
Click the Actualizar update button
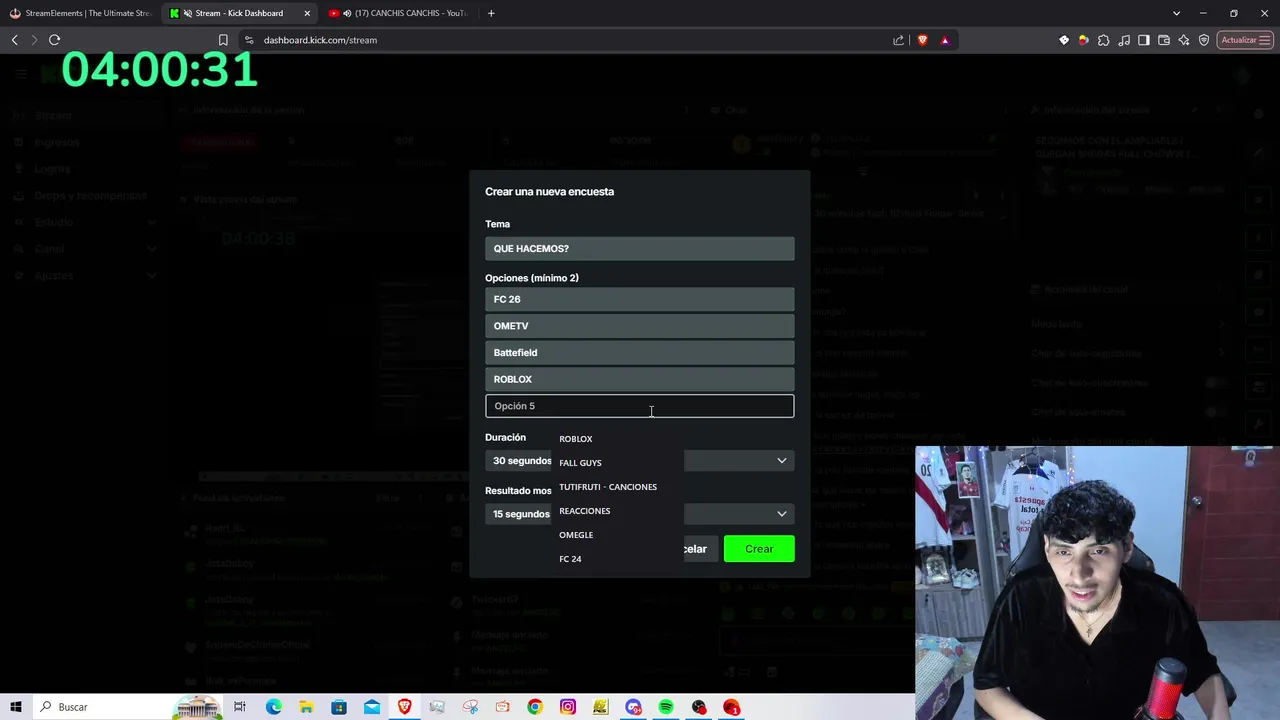[1245, 40]
